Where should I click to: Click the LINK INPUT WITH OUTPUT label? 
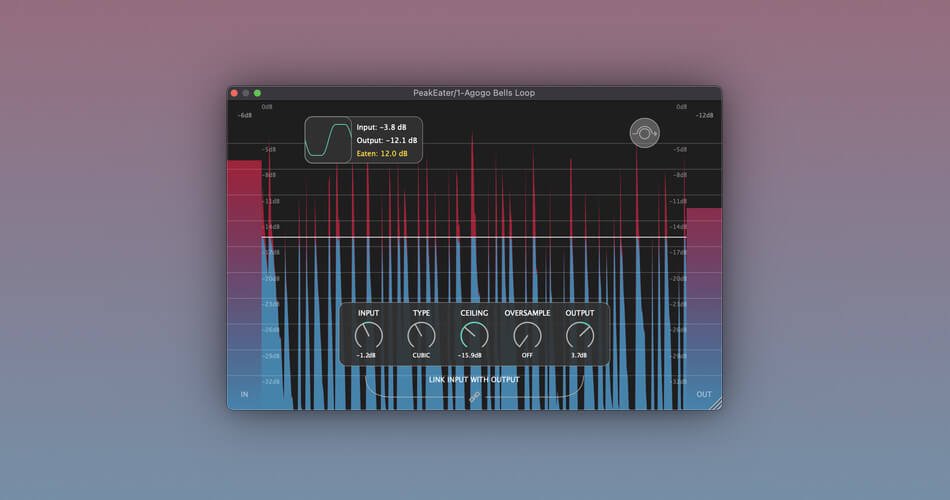pos(474,380)
